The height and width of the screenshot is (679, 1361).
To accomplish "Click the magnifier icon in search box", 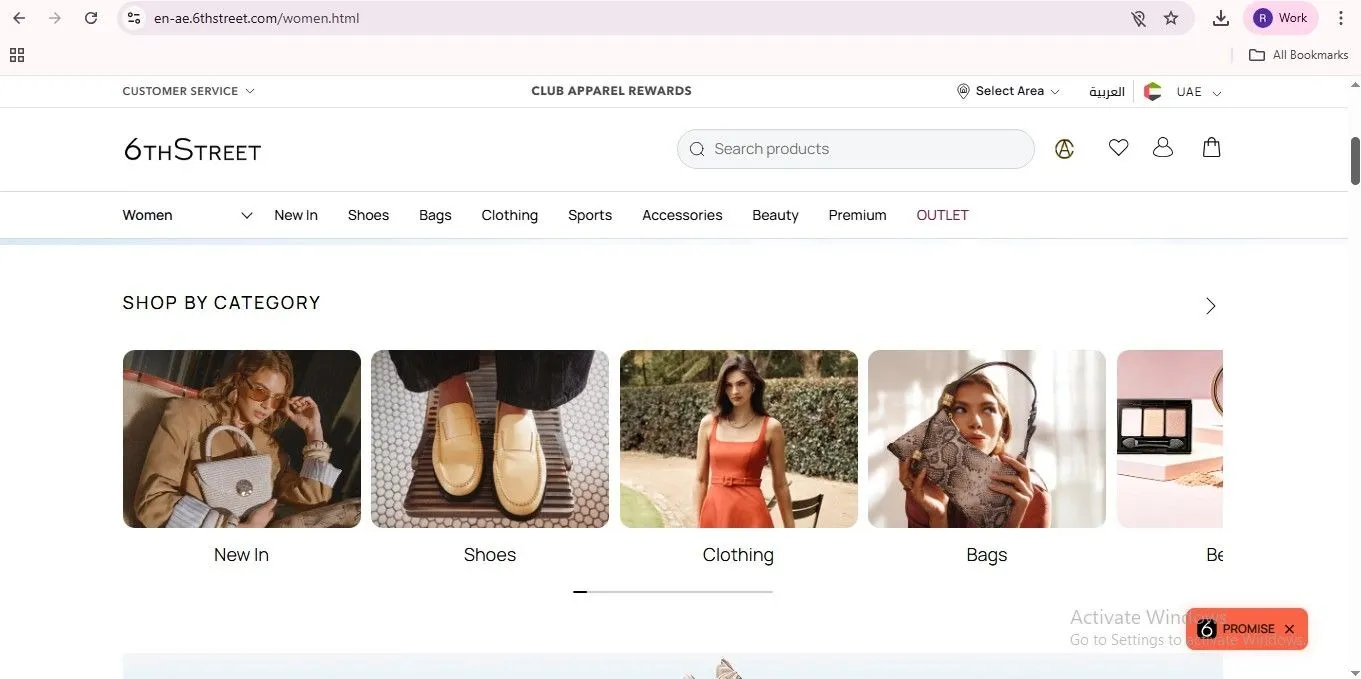I will (697, 149).
